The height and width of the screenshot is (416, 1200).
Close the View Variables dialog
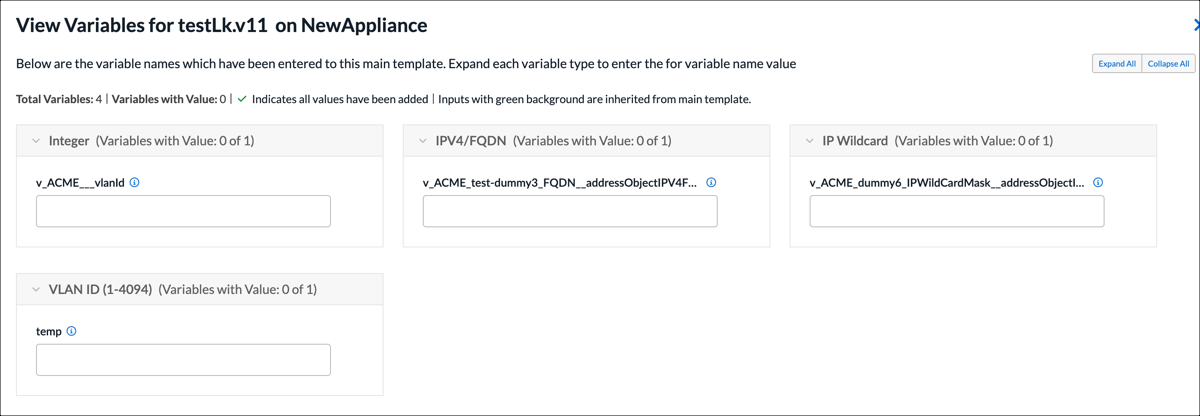(1195, 25)
